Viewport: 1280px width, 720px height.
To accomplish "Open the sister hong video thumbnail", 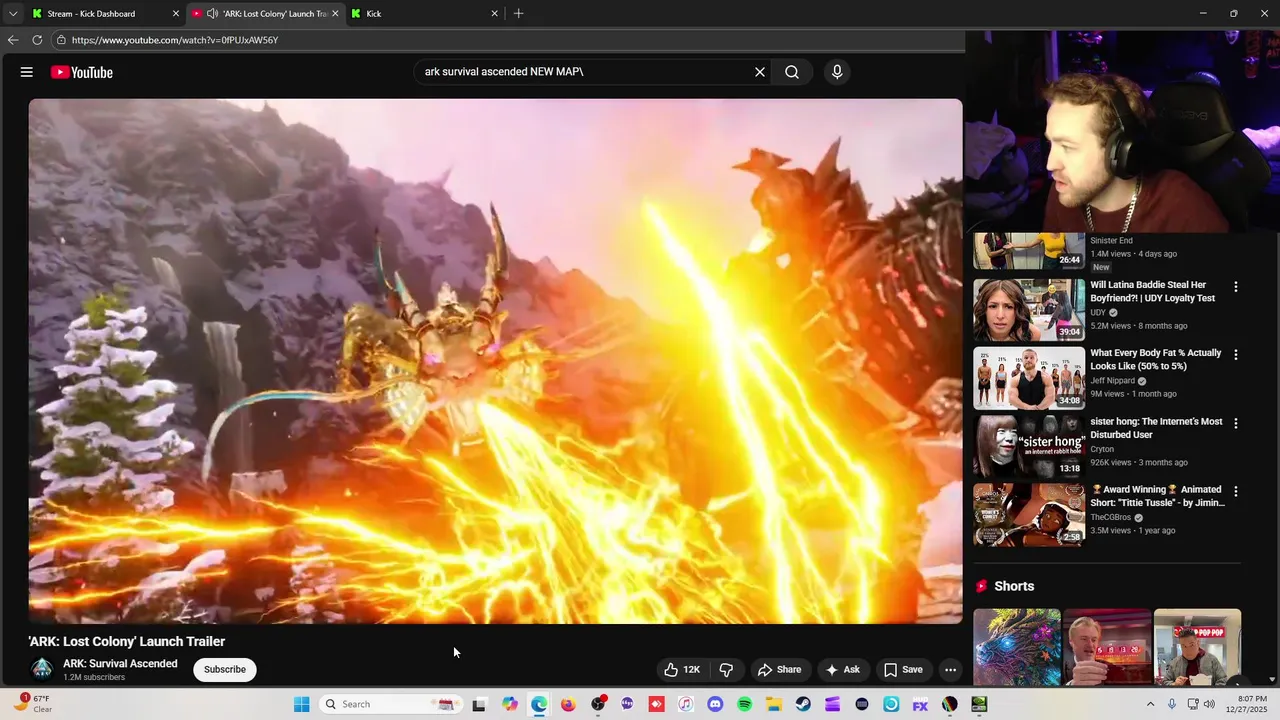I will [1029, 446].
